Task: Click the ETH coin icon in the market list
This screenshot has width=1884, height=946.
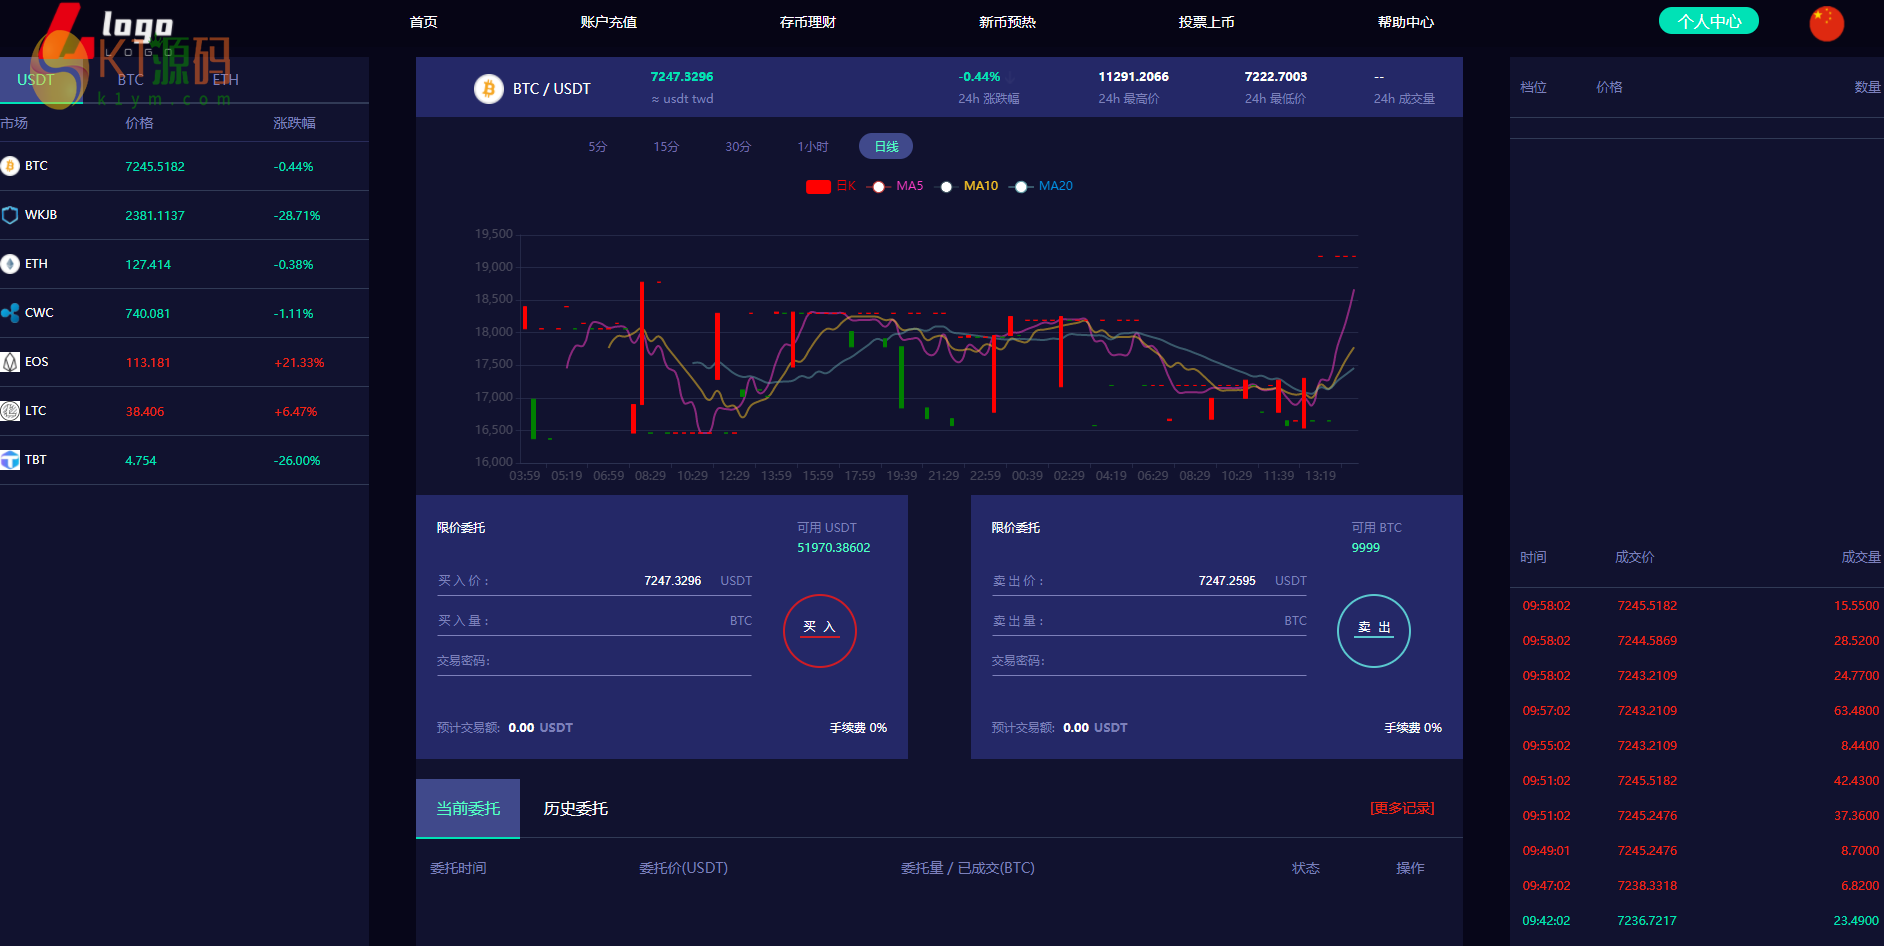Action: [10, 264]
